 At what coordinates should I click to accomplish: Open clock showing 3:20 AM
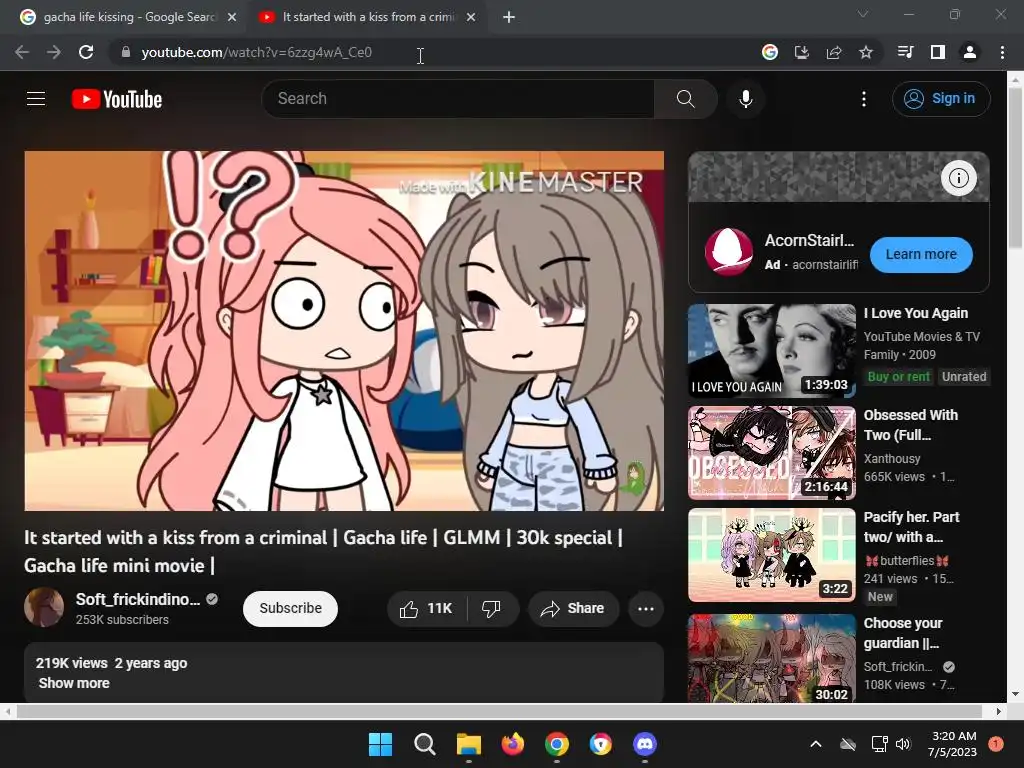click(952, 744)
